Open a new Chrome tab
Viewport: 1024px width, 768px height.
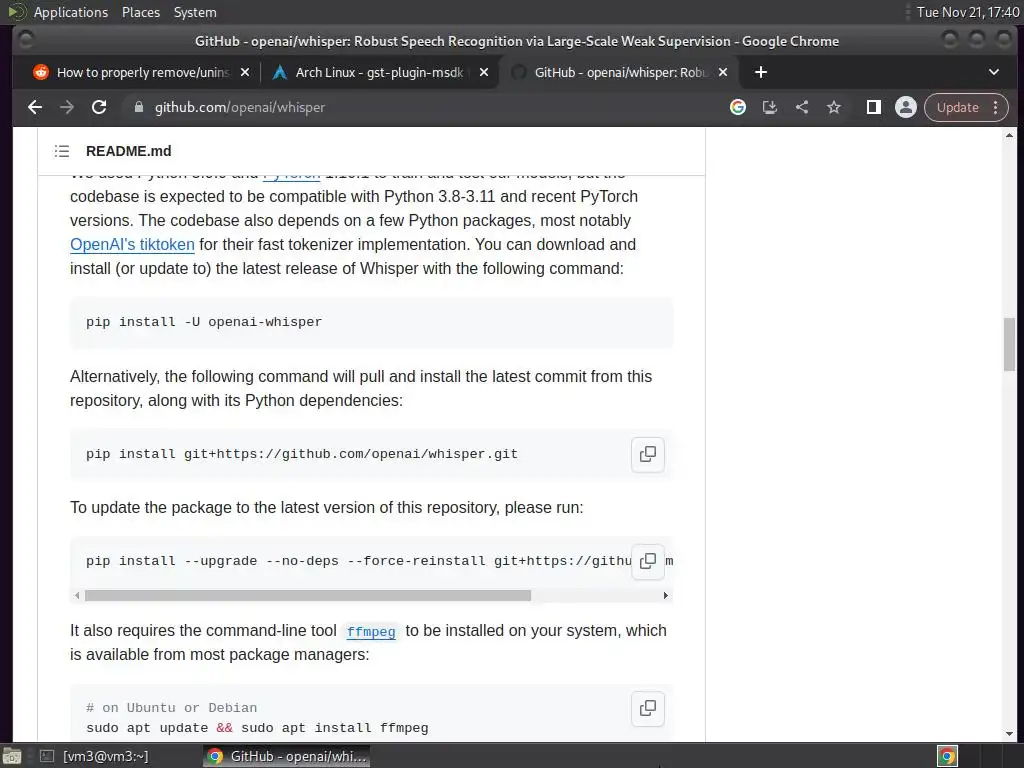tap(761, 72)
